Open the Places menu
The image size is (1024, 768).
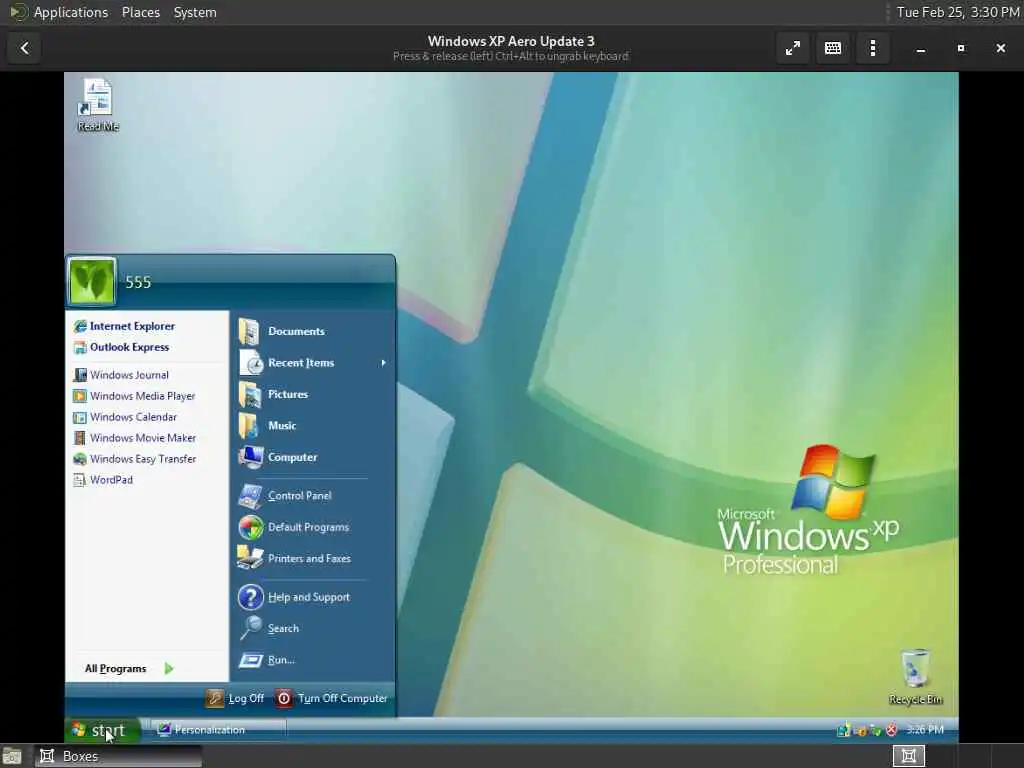(140, 12)
